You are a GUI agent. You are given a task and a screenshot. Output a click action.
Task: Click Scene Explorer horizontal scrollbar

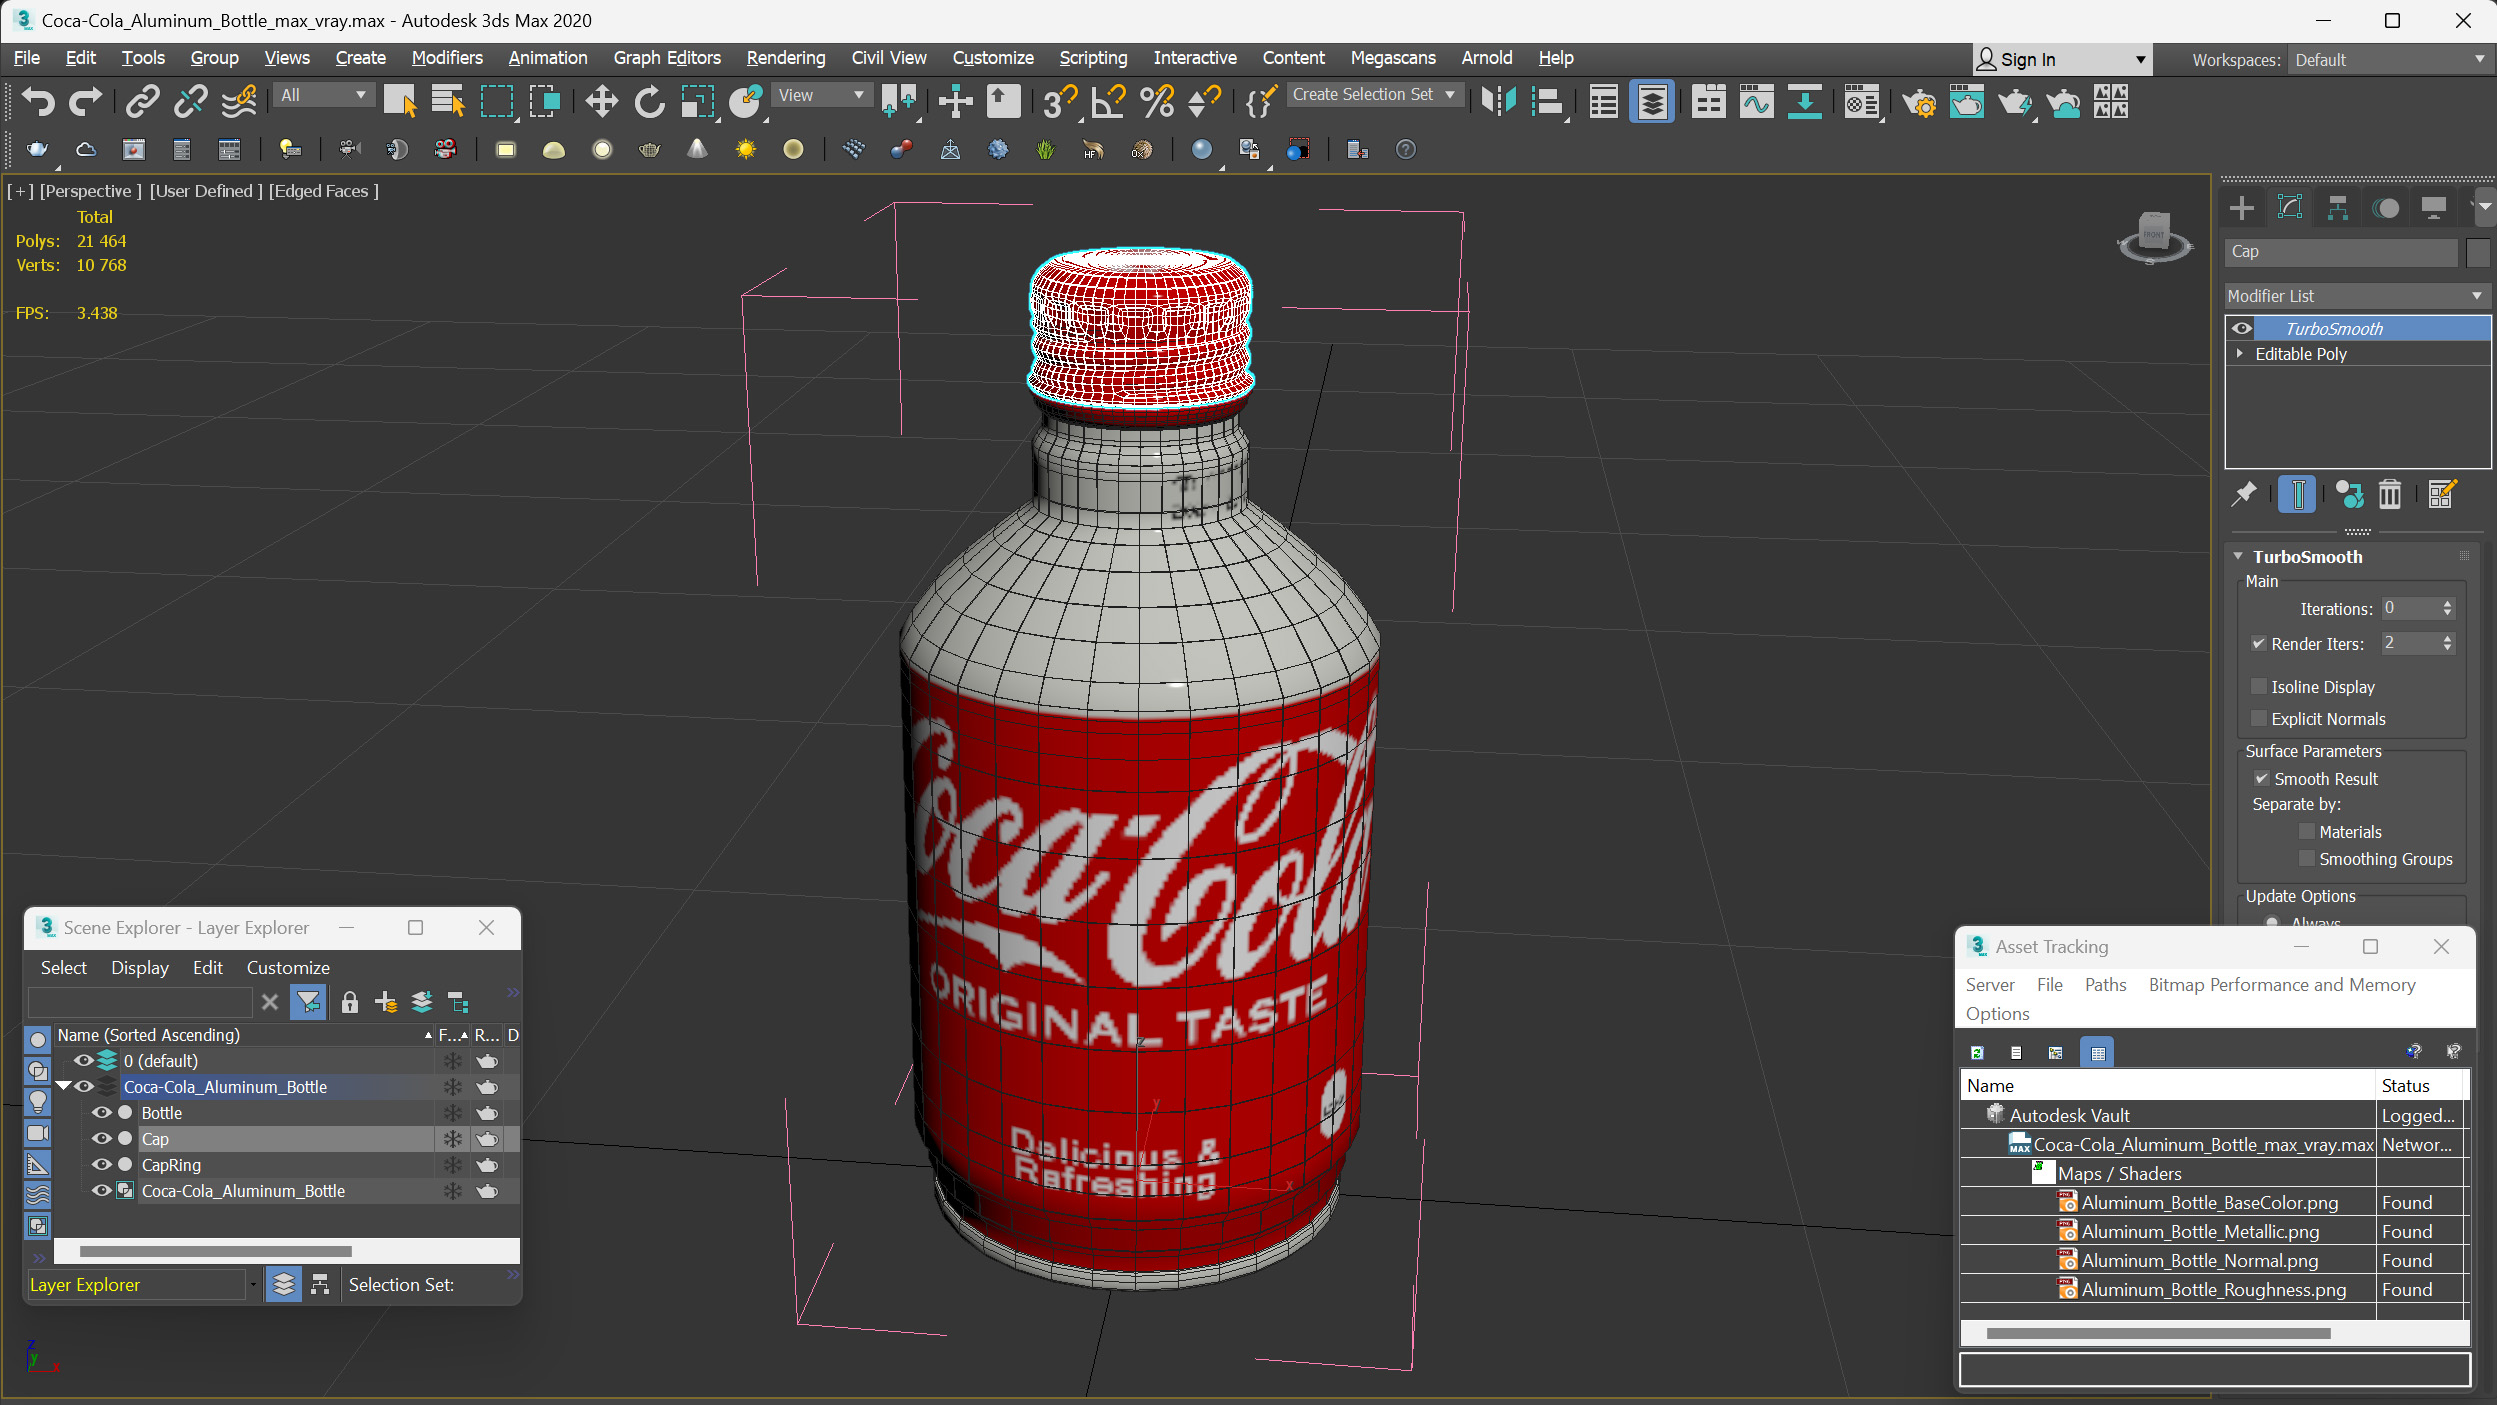click(215, 1251)
